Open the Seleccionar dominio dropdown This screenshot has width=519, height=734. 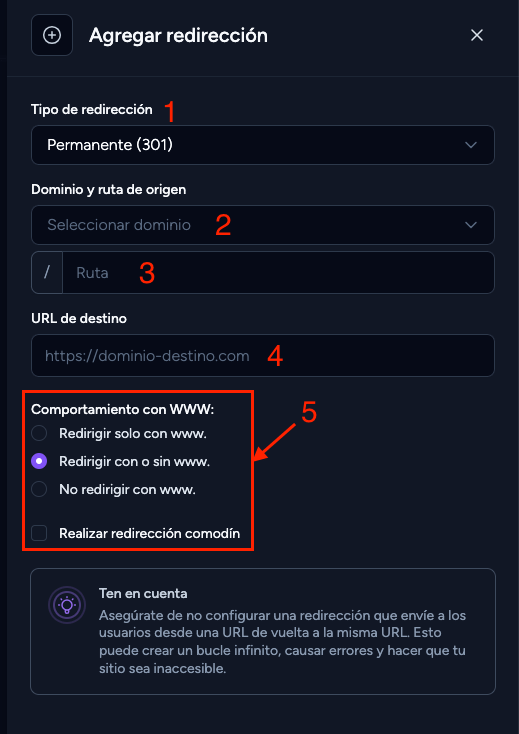(263, 225)
